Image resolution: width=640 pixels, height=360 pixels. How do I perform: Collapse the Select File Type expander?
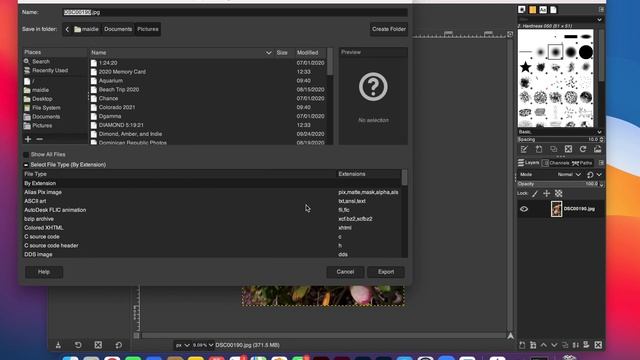[x=26, y=165]
